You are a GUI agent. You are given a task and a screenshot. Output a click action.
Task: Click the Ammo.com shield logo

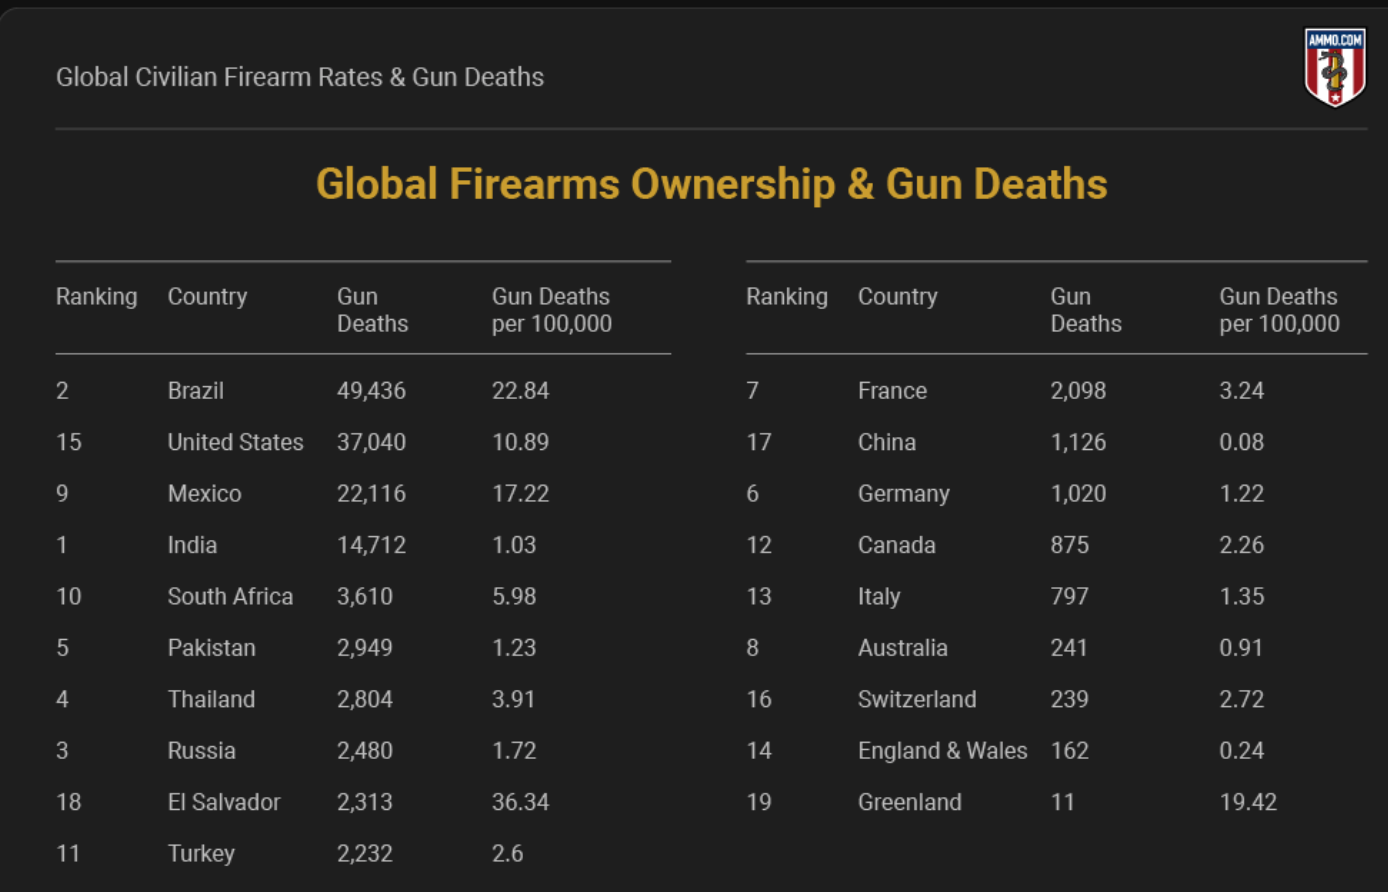click(x=1335, y=67)
